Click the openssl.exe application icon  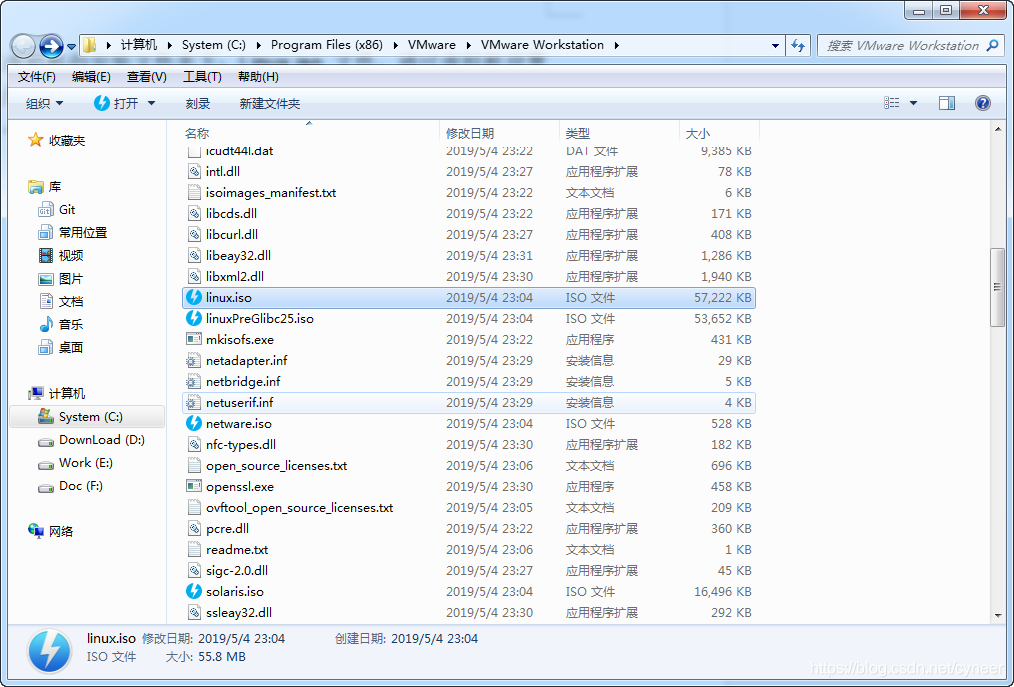(193, 486)
